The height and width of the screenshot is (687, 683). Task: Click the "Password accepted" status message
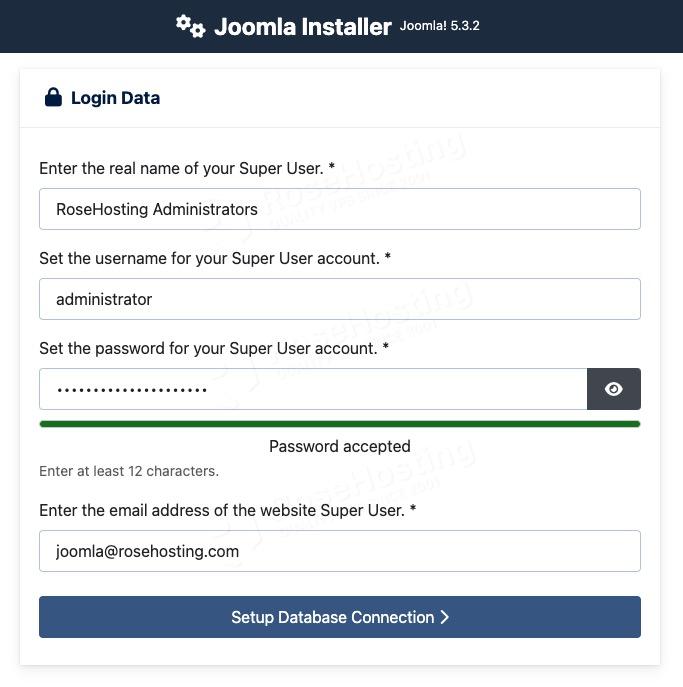tap(340, 446)
